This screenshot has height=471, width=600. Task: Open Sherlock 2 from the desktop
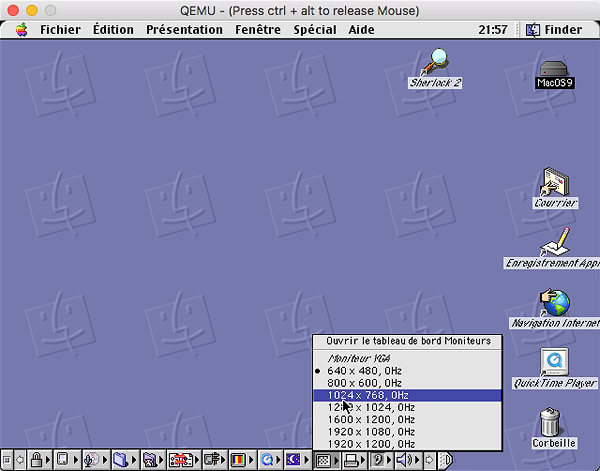[435, 68]
